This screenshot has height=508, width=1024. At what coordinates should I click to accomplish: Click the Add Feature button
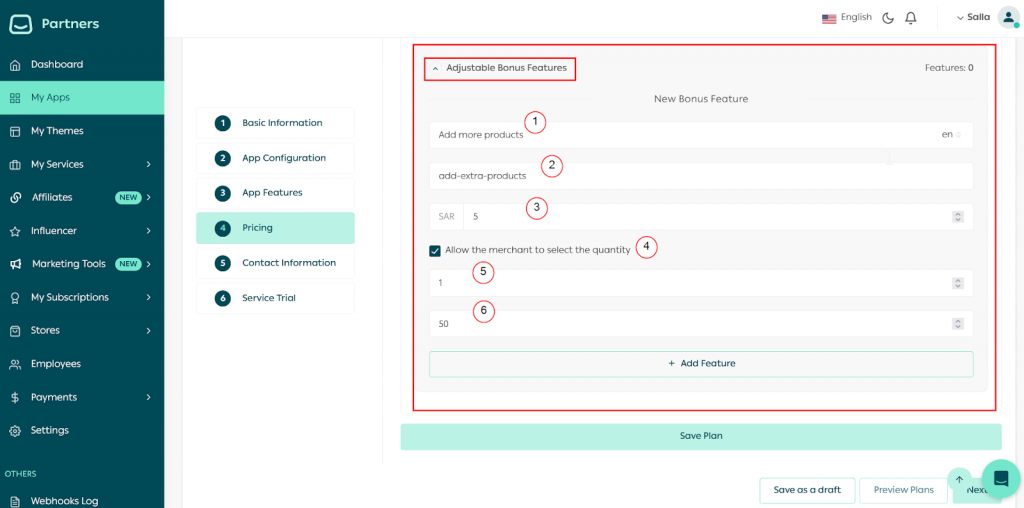coord(700,364)
